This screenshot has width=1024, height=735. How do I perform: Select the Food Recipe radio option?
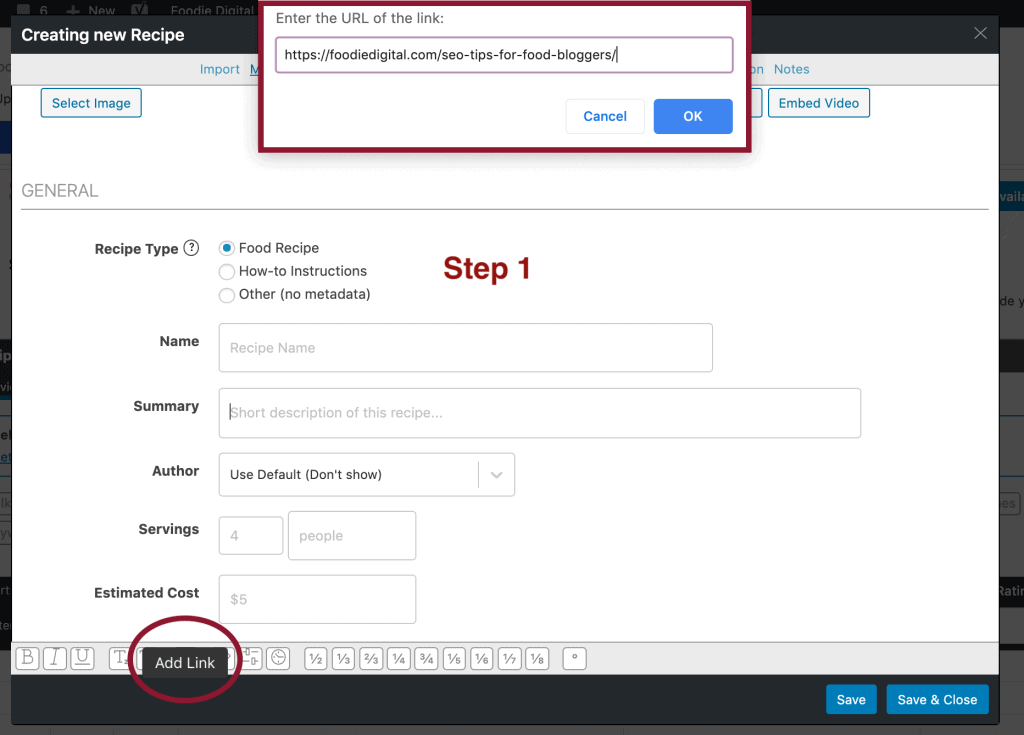[x=227, y=248]
